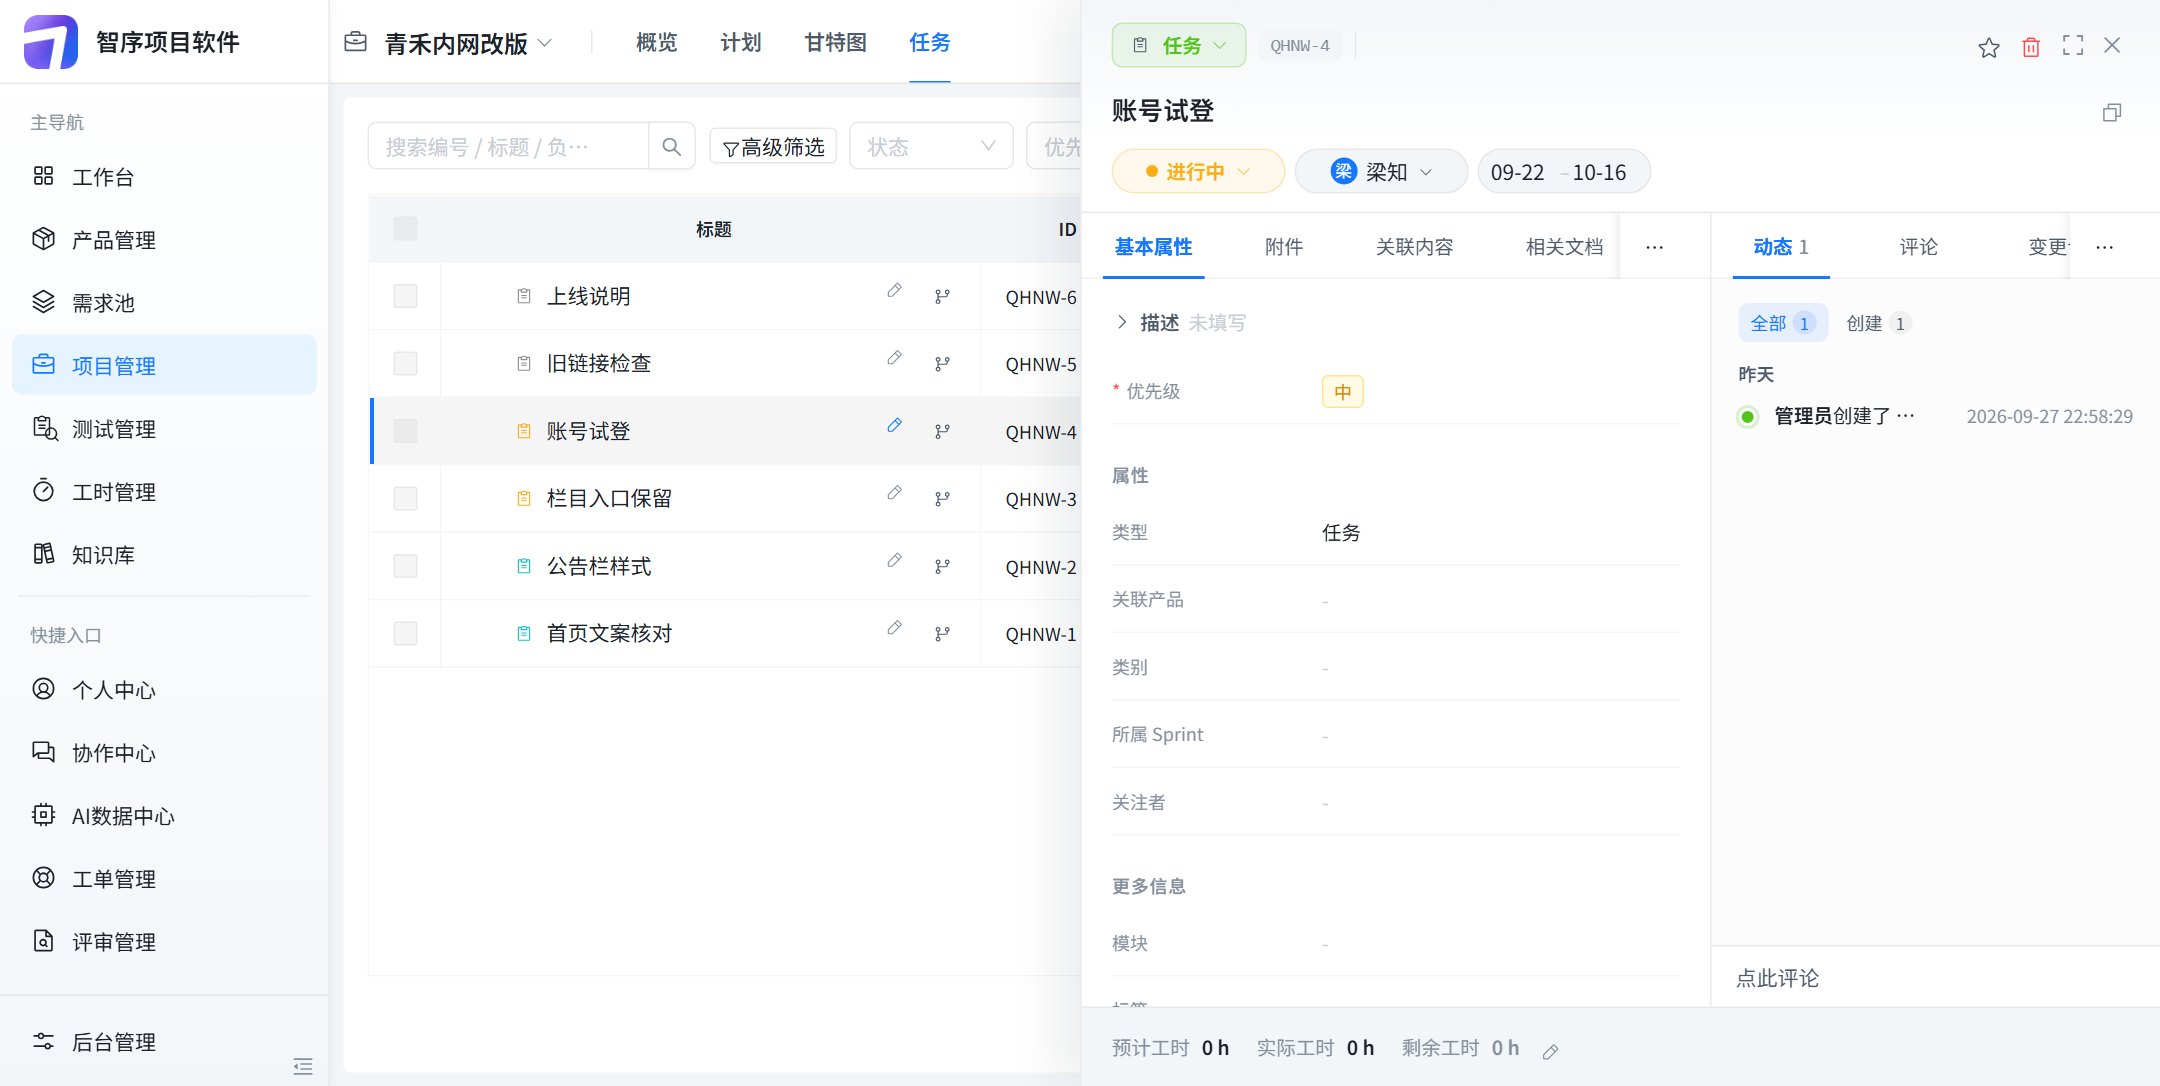
Task: Edit title of 栏目入口保留 row
Action: (x=894, y=493)
